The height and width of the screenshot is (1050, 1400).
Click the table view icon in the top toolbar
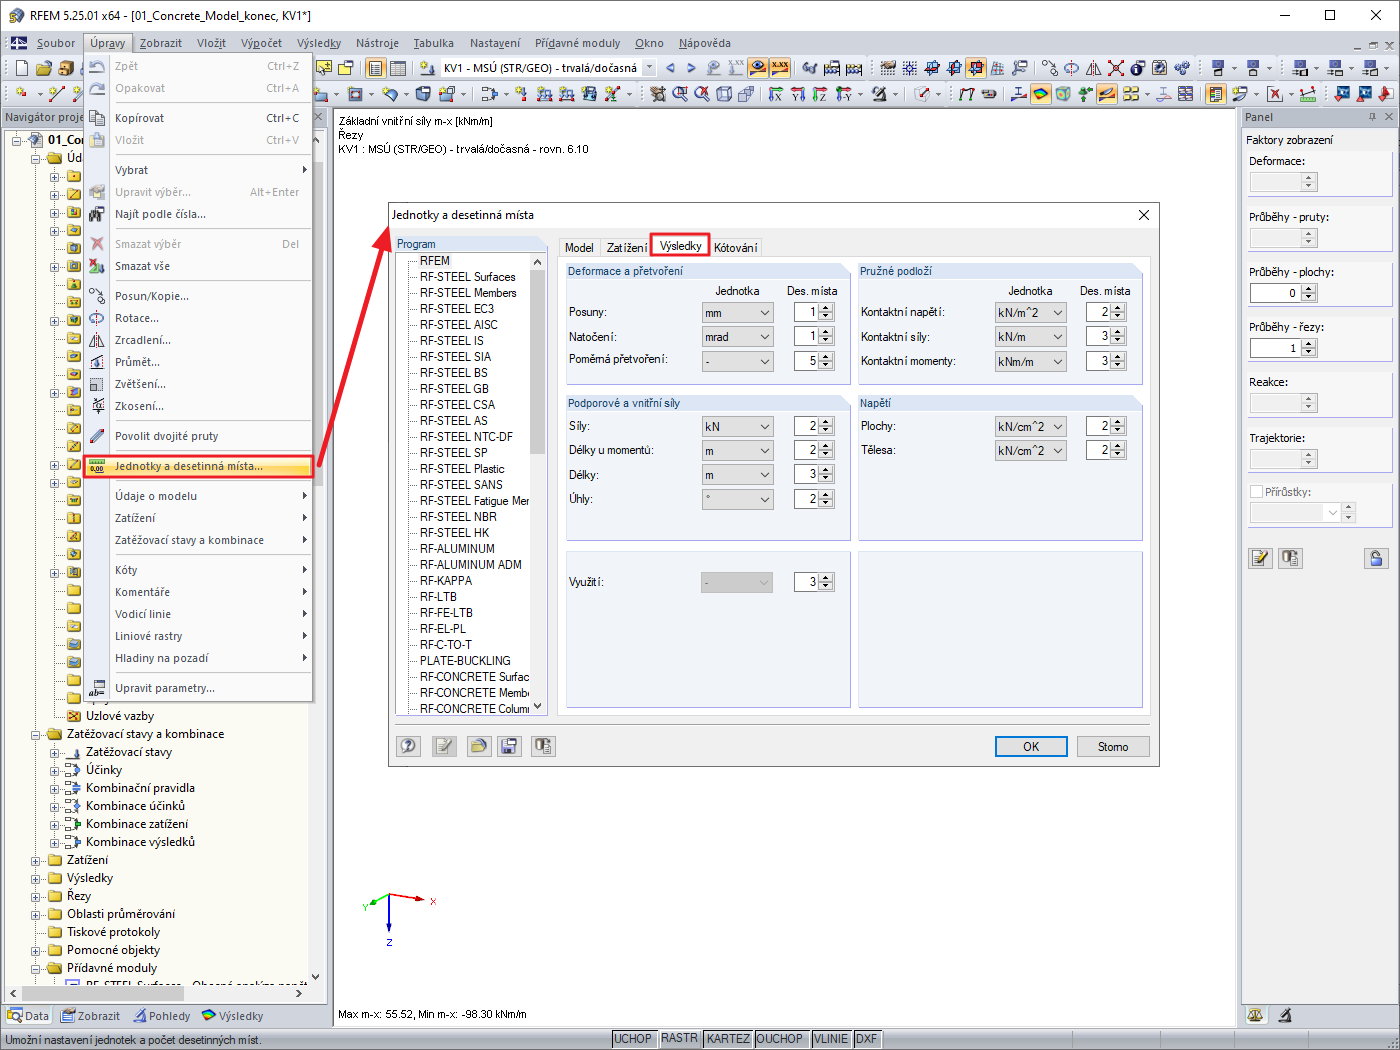click(397, 68)
